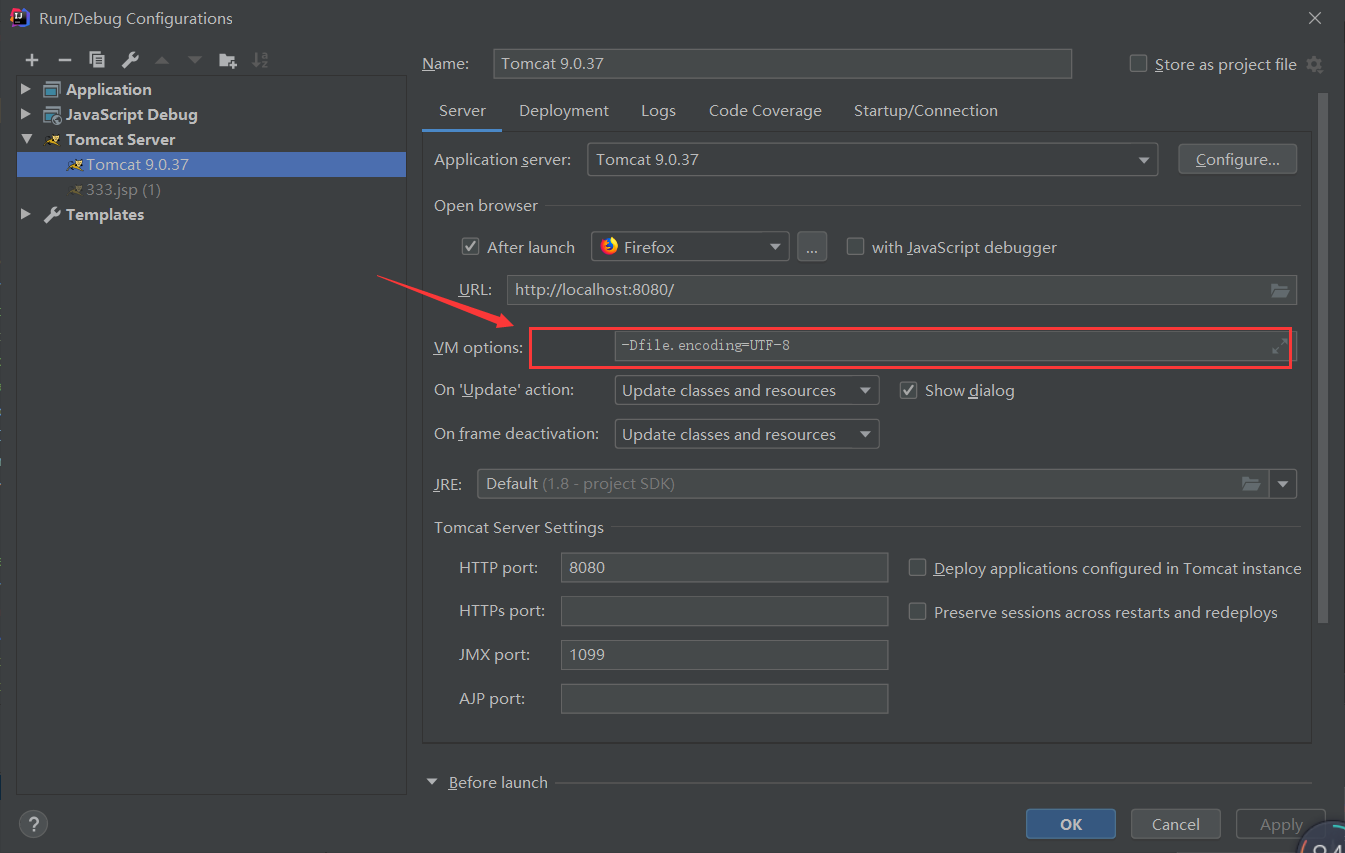
Task: Sort the configurations alphabetically
Action: click(x=260, y=60)
